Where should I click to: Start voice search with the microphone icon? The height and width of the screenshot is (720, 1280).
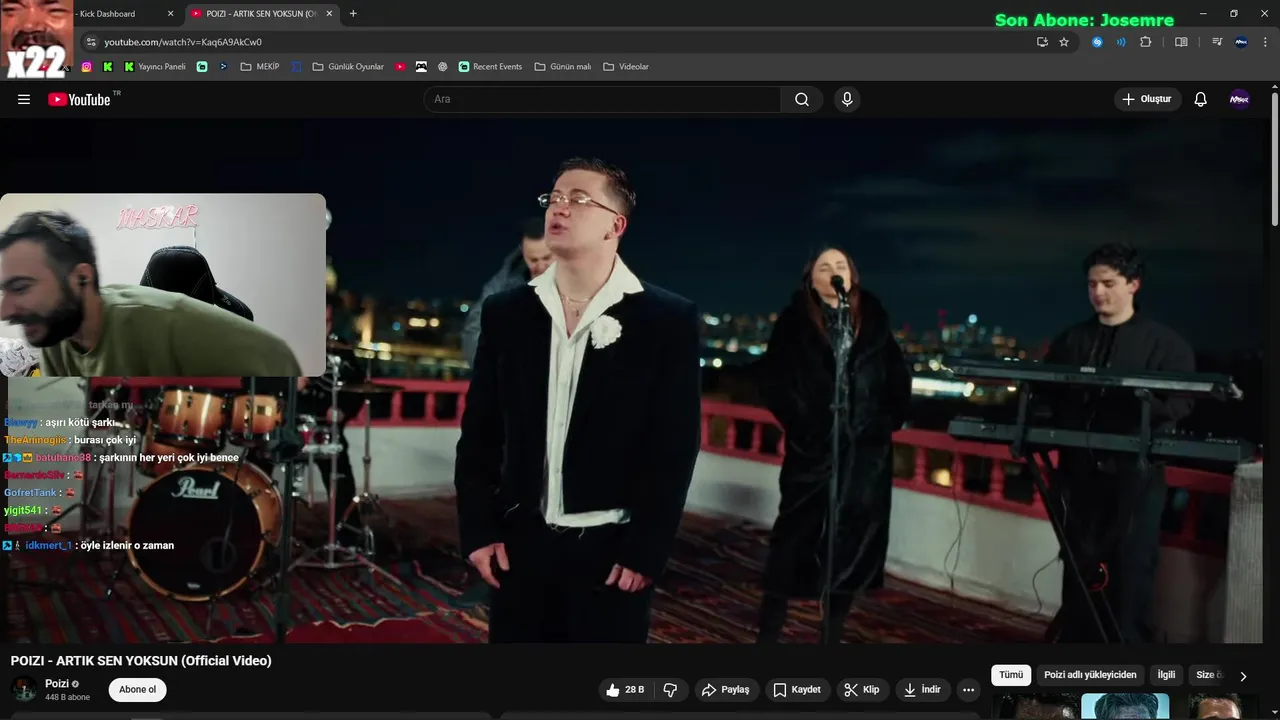pyautogui.click(x=847, y=99)
